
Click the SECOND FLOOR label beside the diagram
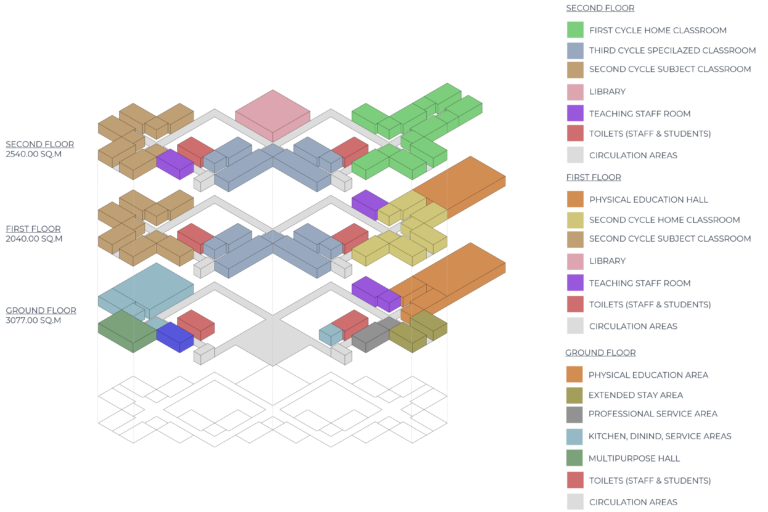40,144
